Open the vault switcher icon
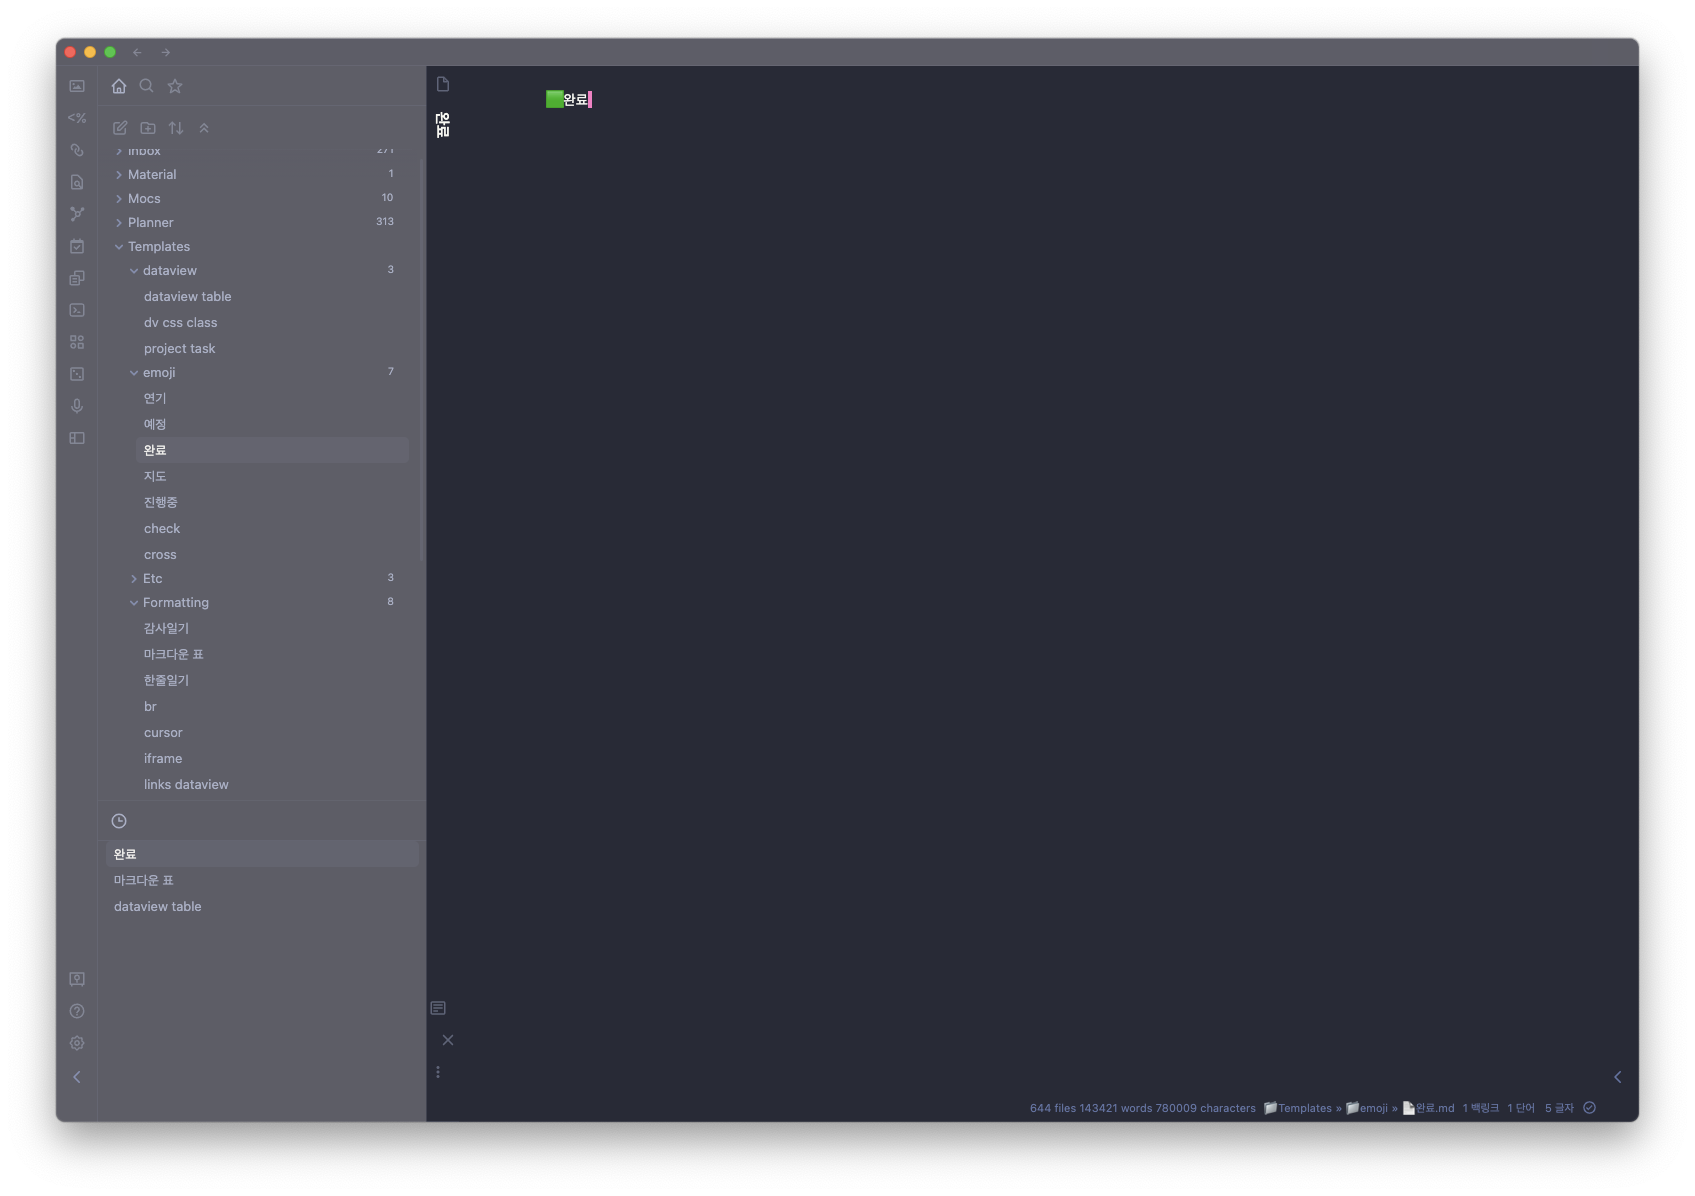This screenshot has height=1196, width=1695. pos(77,979)
